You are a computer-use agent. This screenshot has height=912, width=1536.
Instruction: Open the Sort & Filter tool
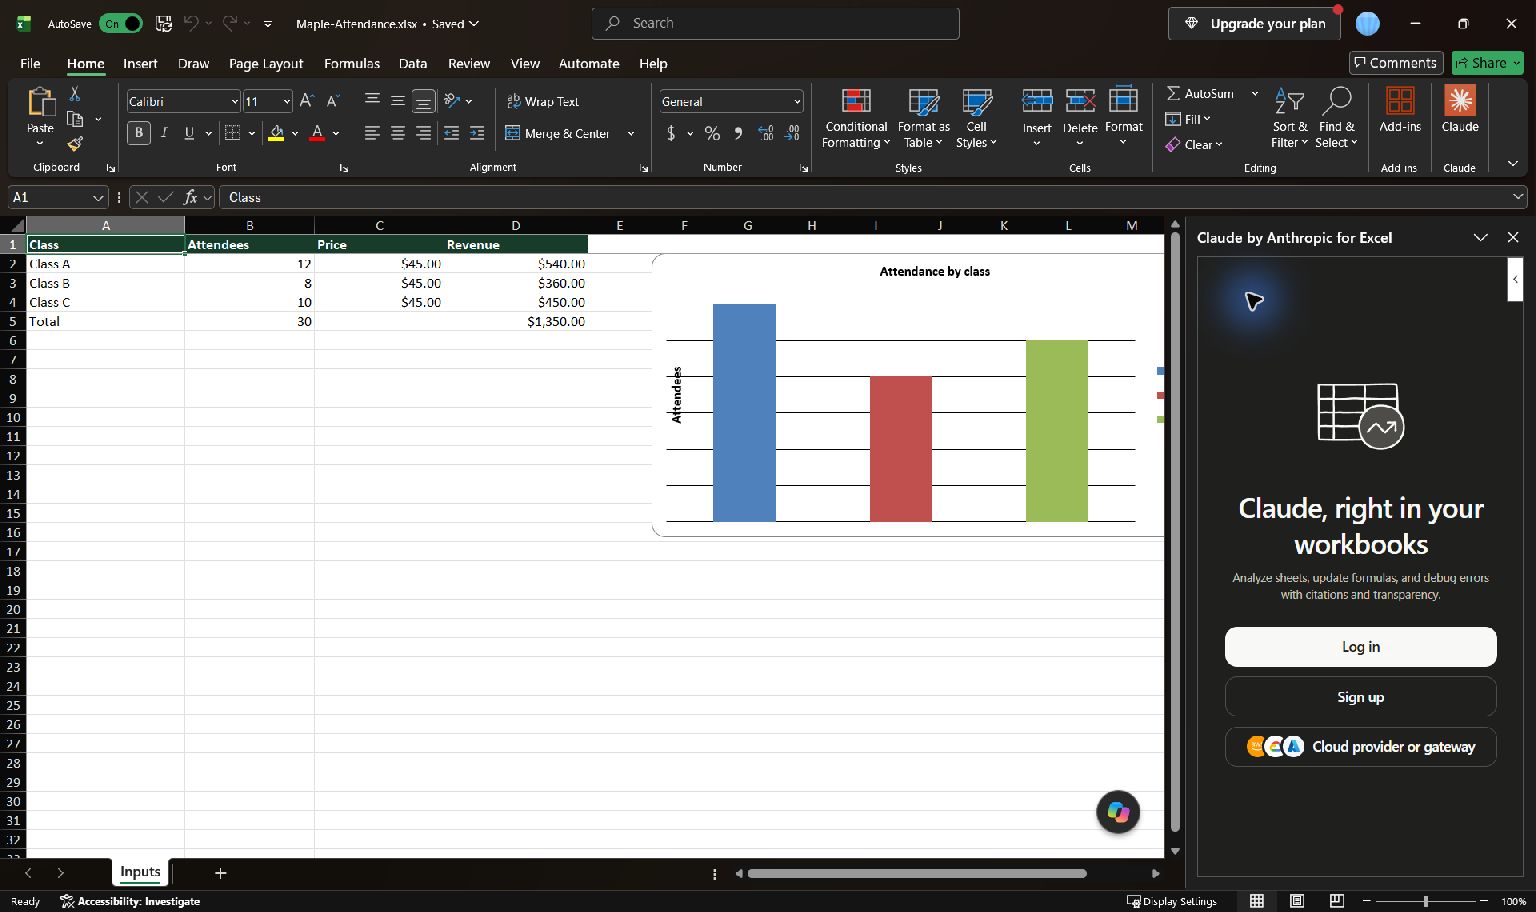coord(1290,119)
